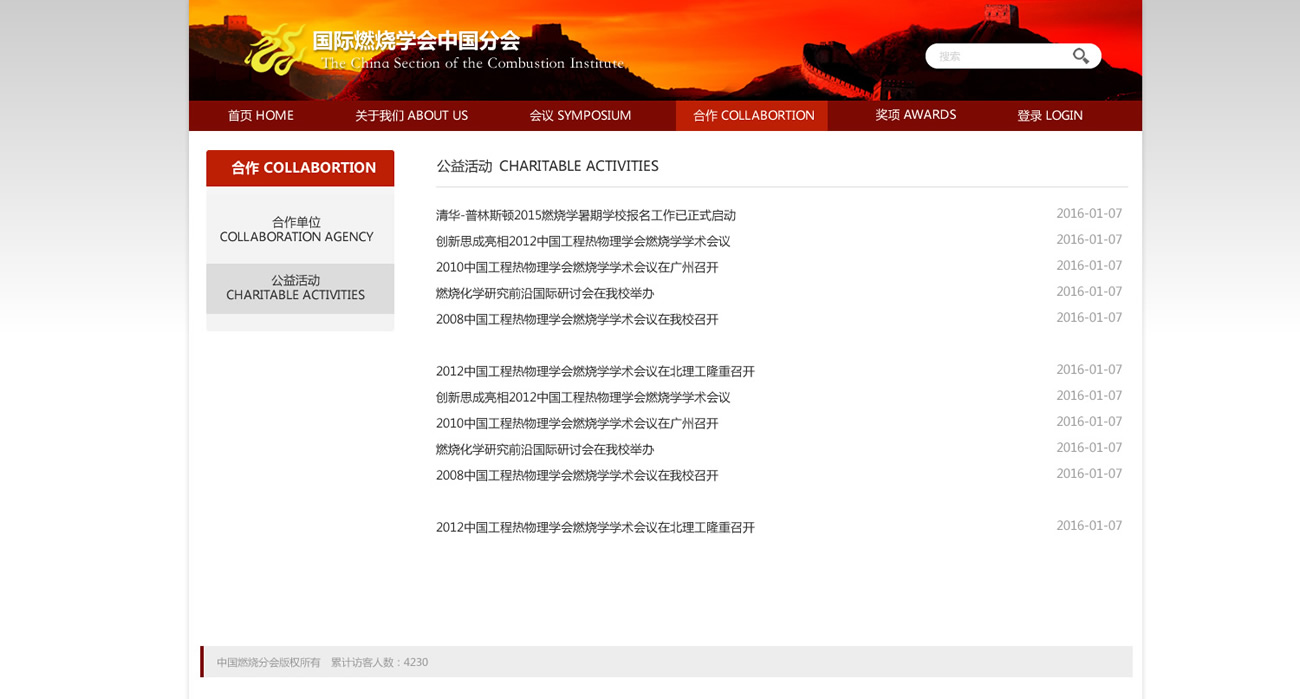Open the first 创新思成亮相2012 article link
Image resolution: width=1300 pixels, height=699 pixels.
click(x=582, y=241)
